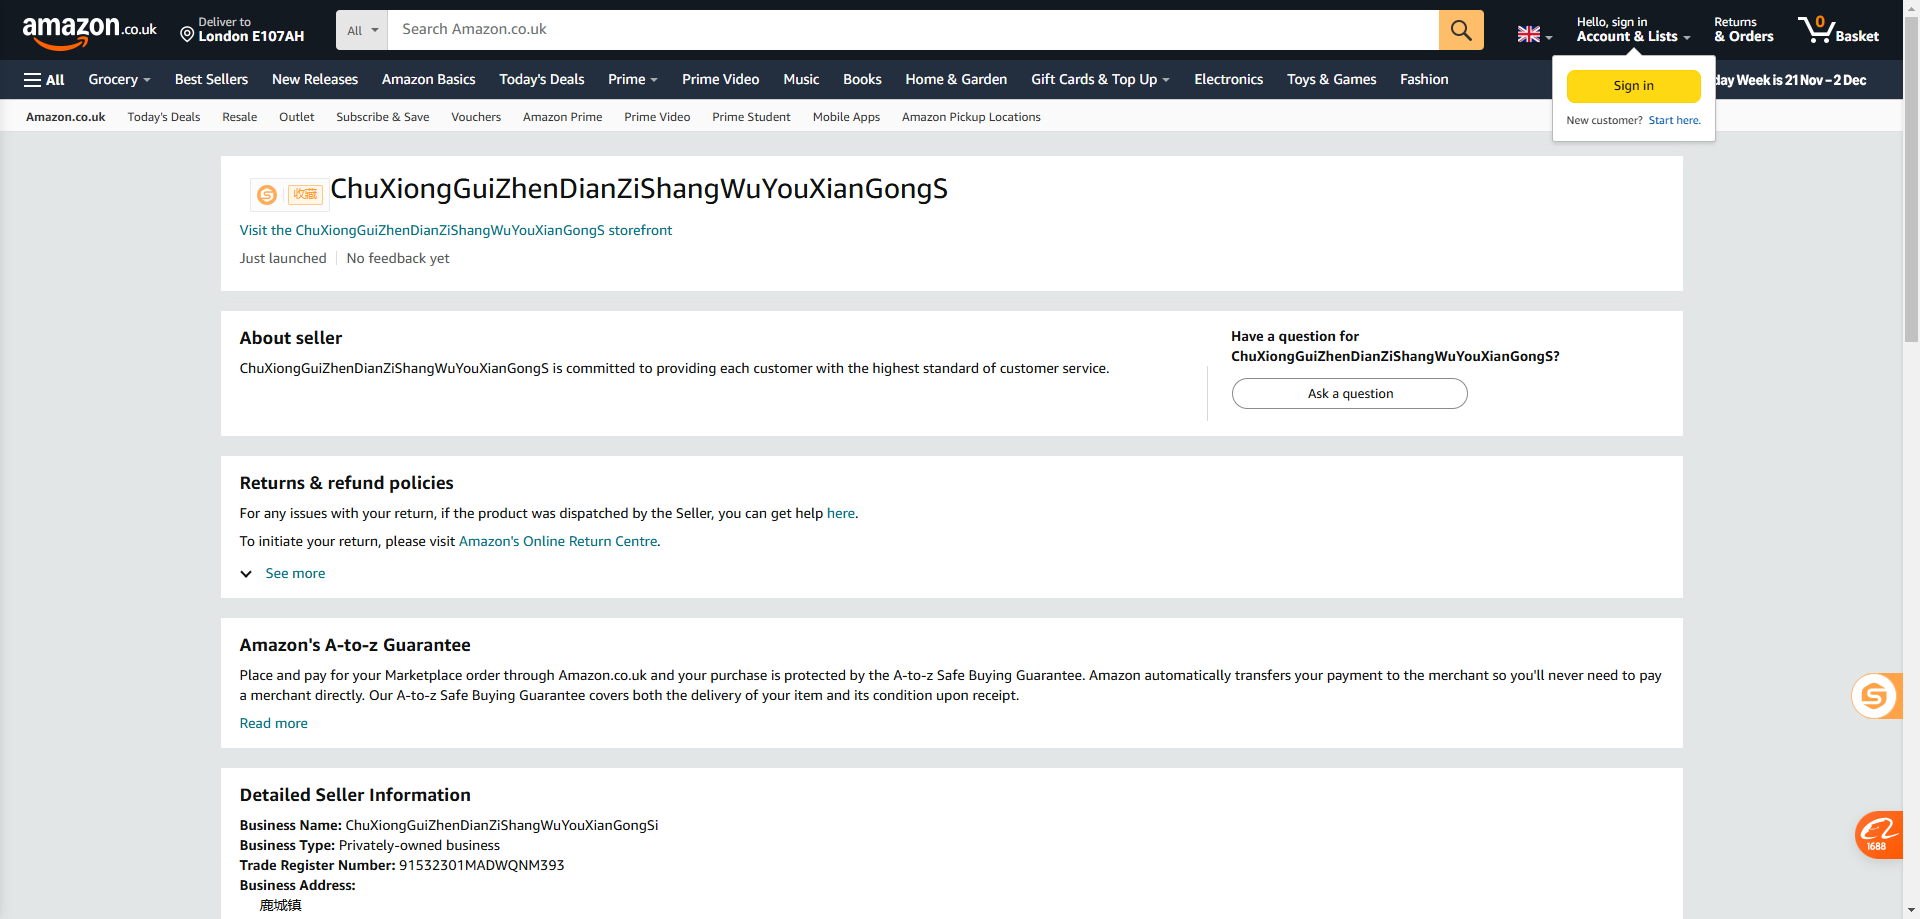Open Best Sellers in the navigation bar
The height and width of the screenshot is (919, 1920).
(x=211, y=80)
